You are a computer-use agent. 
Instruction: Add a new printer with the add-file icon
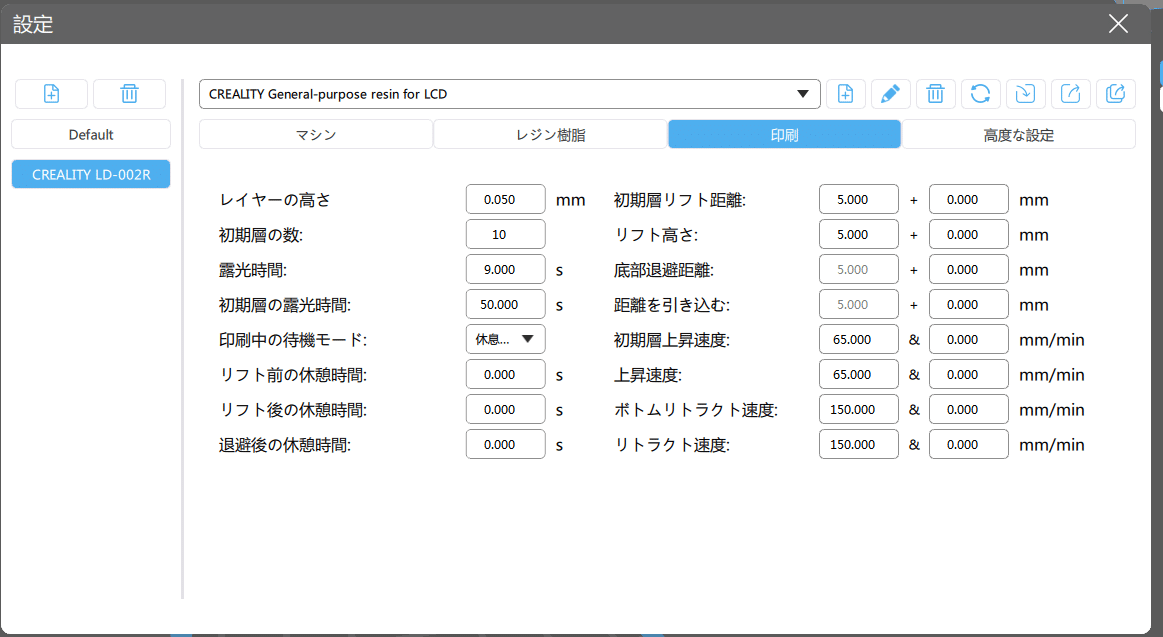(51, 93)
